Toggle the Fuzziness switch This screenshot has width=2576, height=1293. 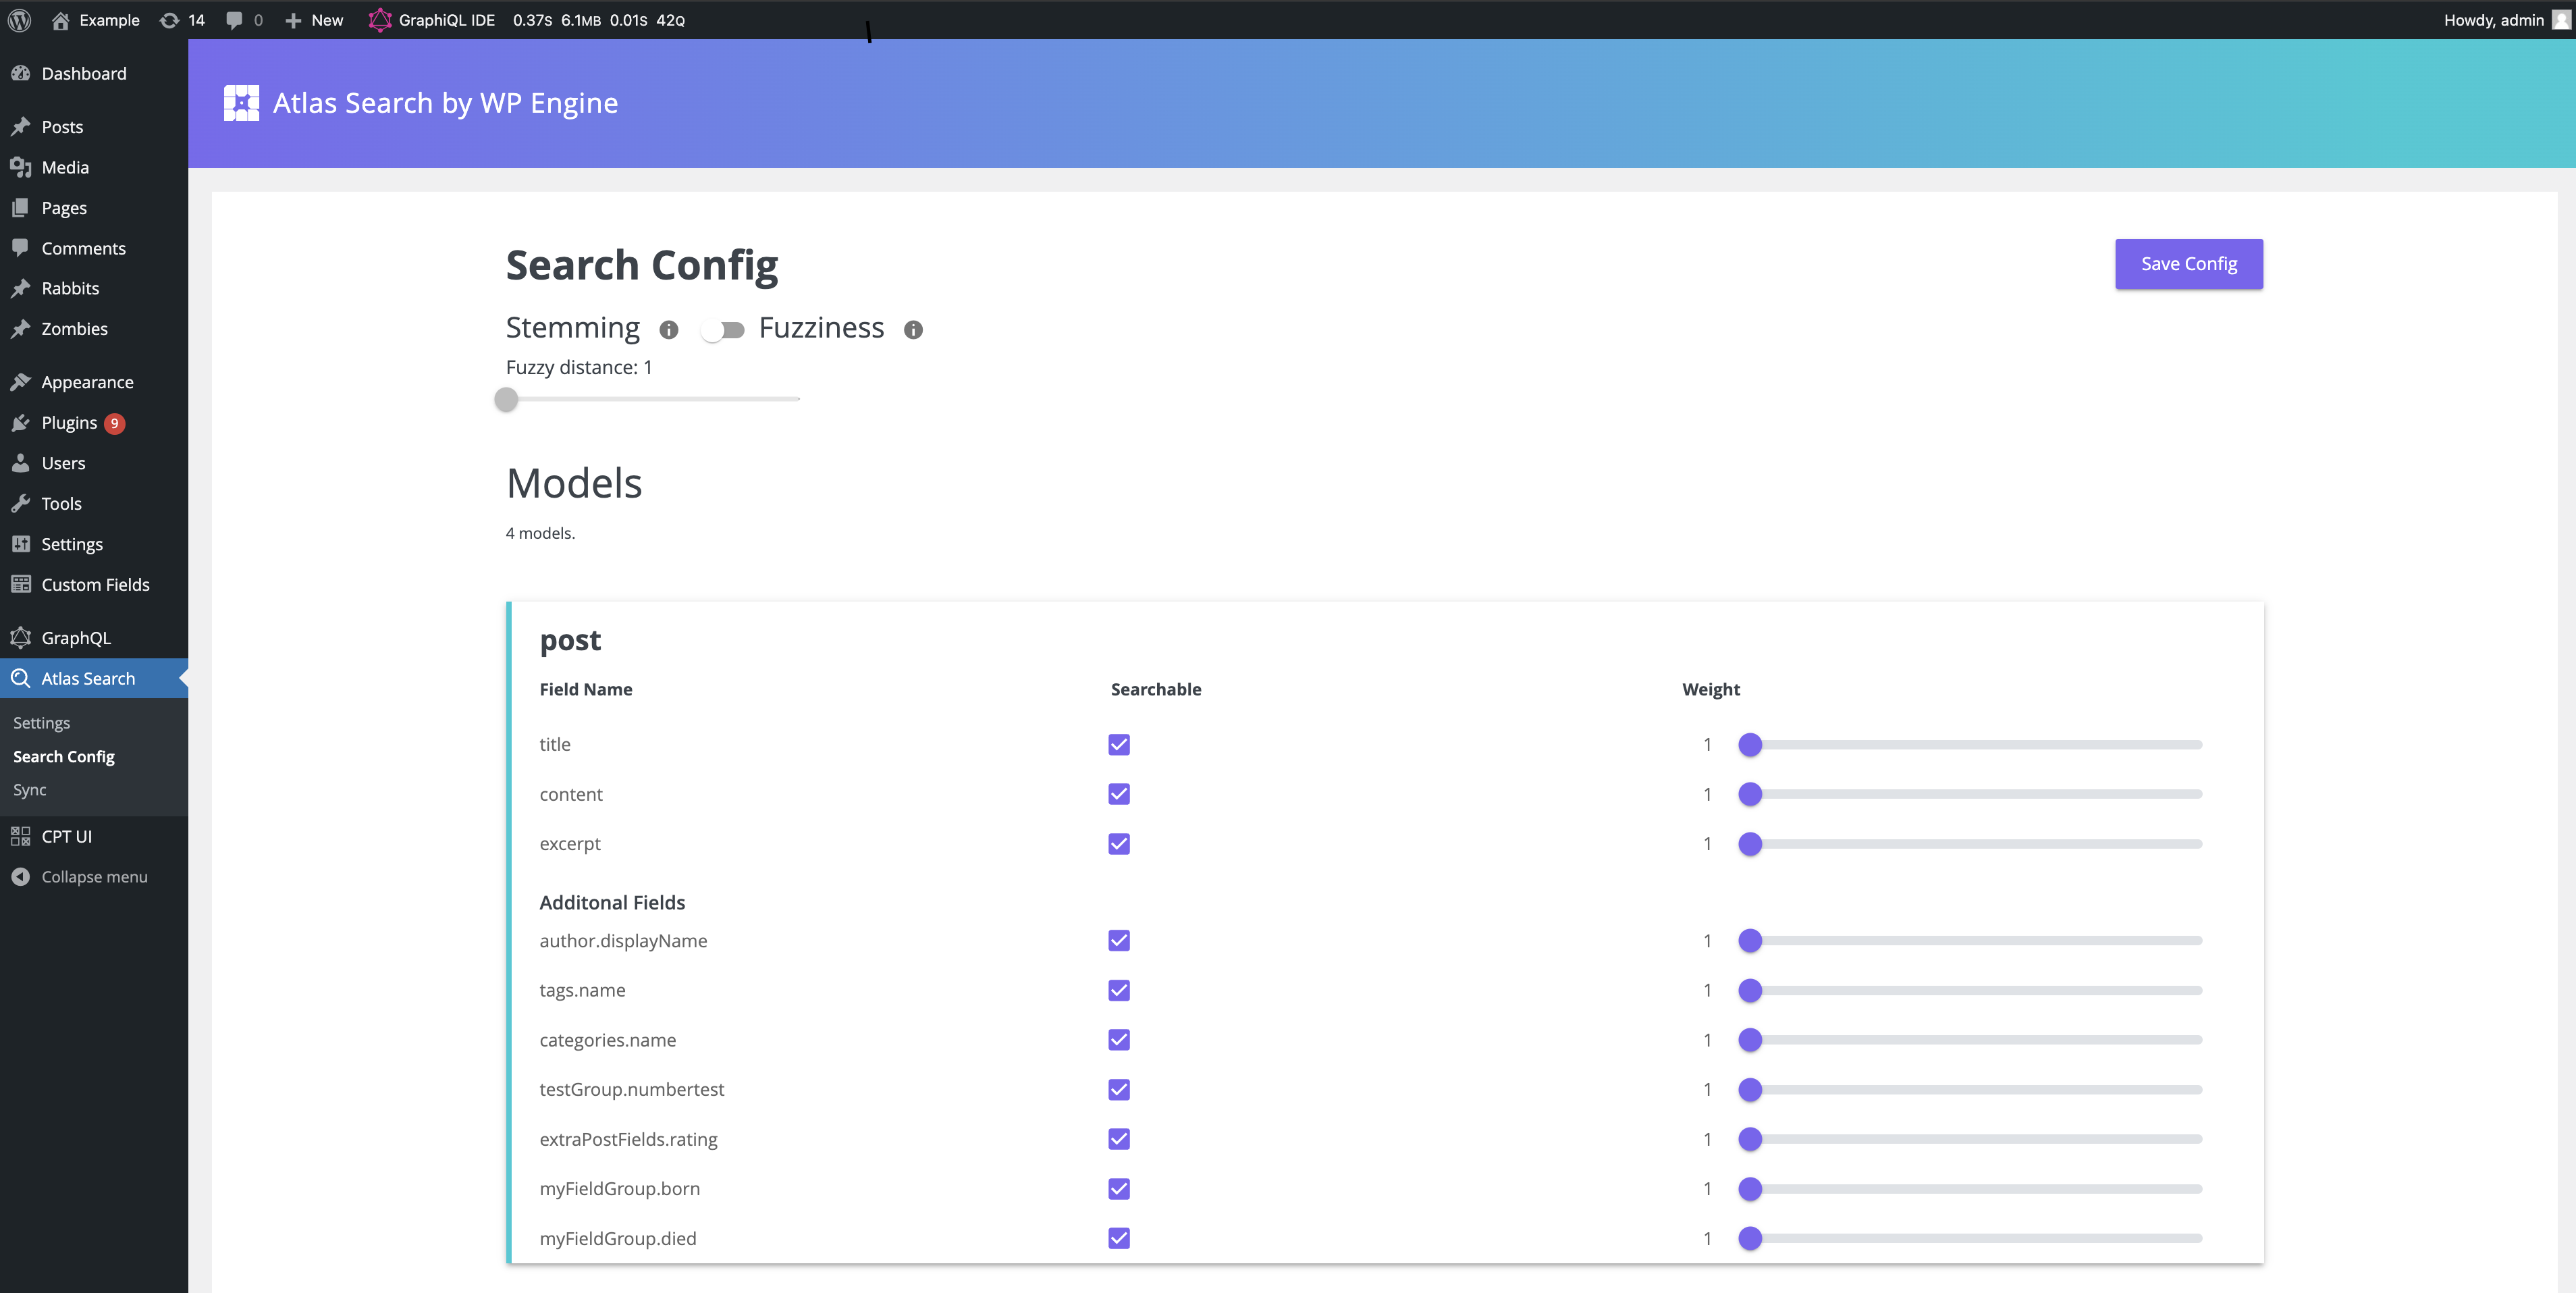tap(722, 330)
